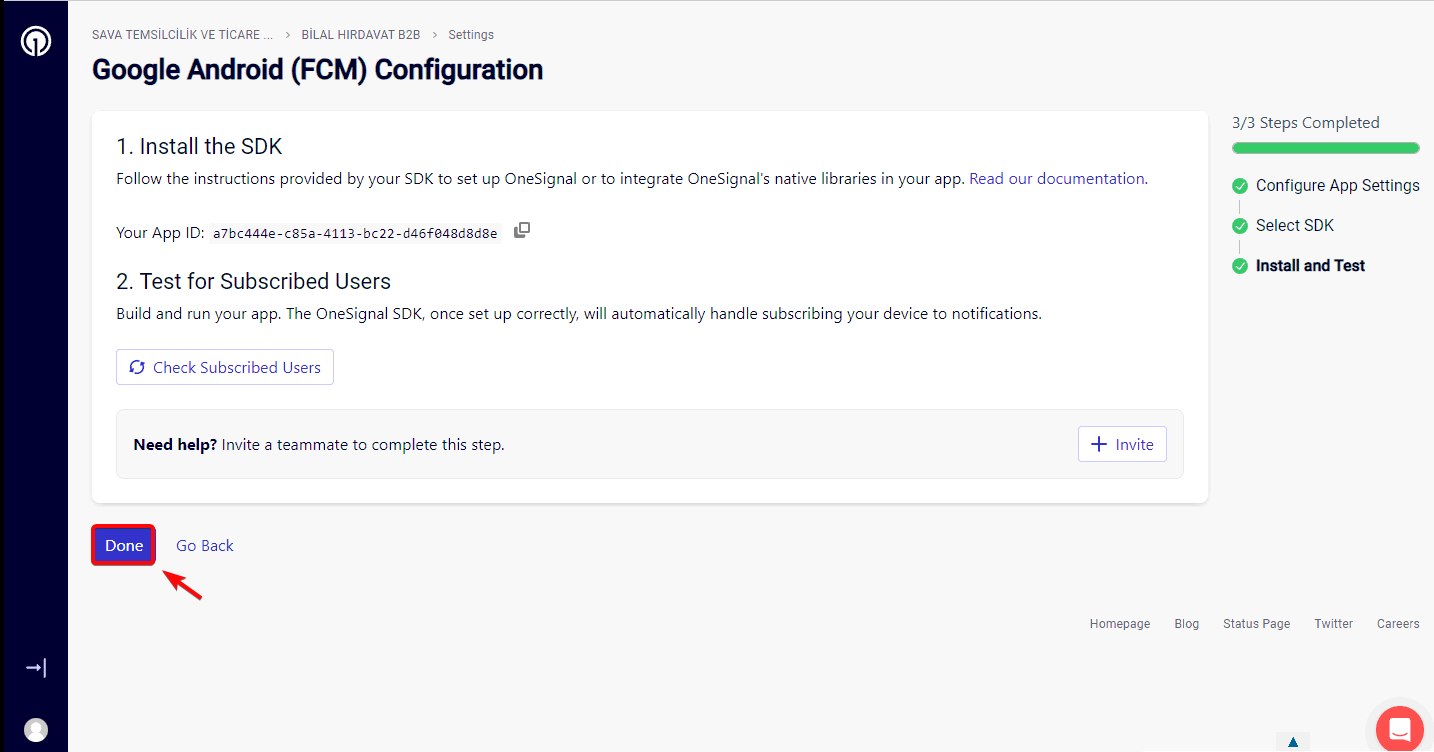Click the green steps completed progress bar
Viewport: 1434px width, 752px height.
click(1326, 148)
